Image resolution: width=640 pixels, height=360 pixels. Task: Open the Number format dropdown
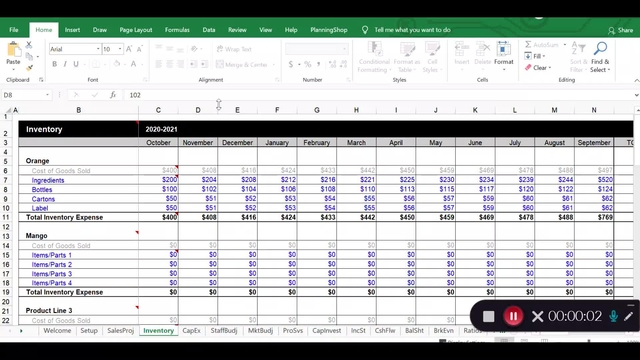click(x=344, y=49)
